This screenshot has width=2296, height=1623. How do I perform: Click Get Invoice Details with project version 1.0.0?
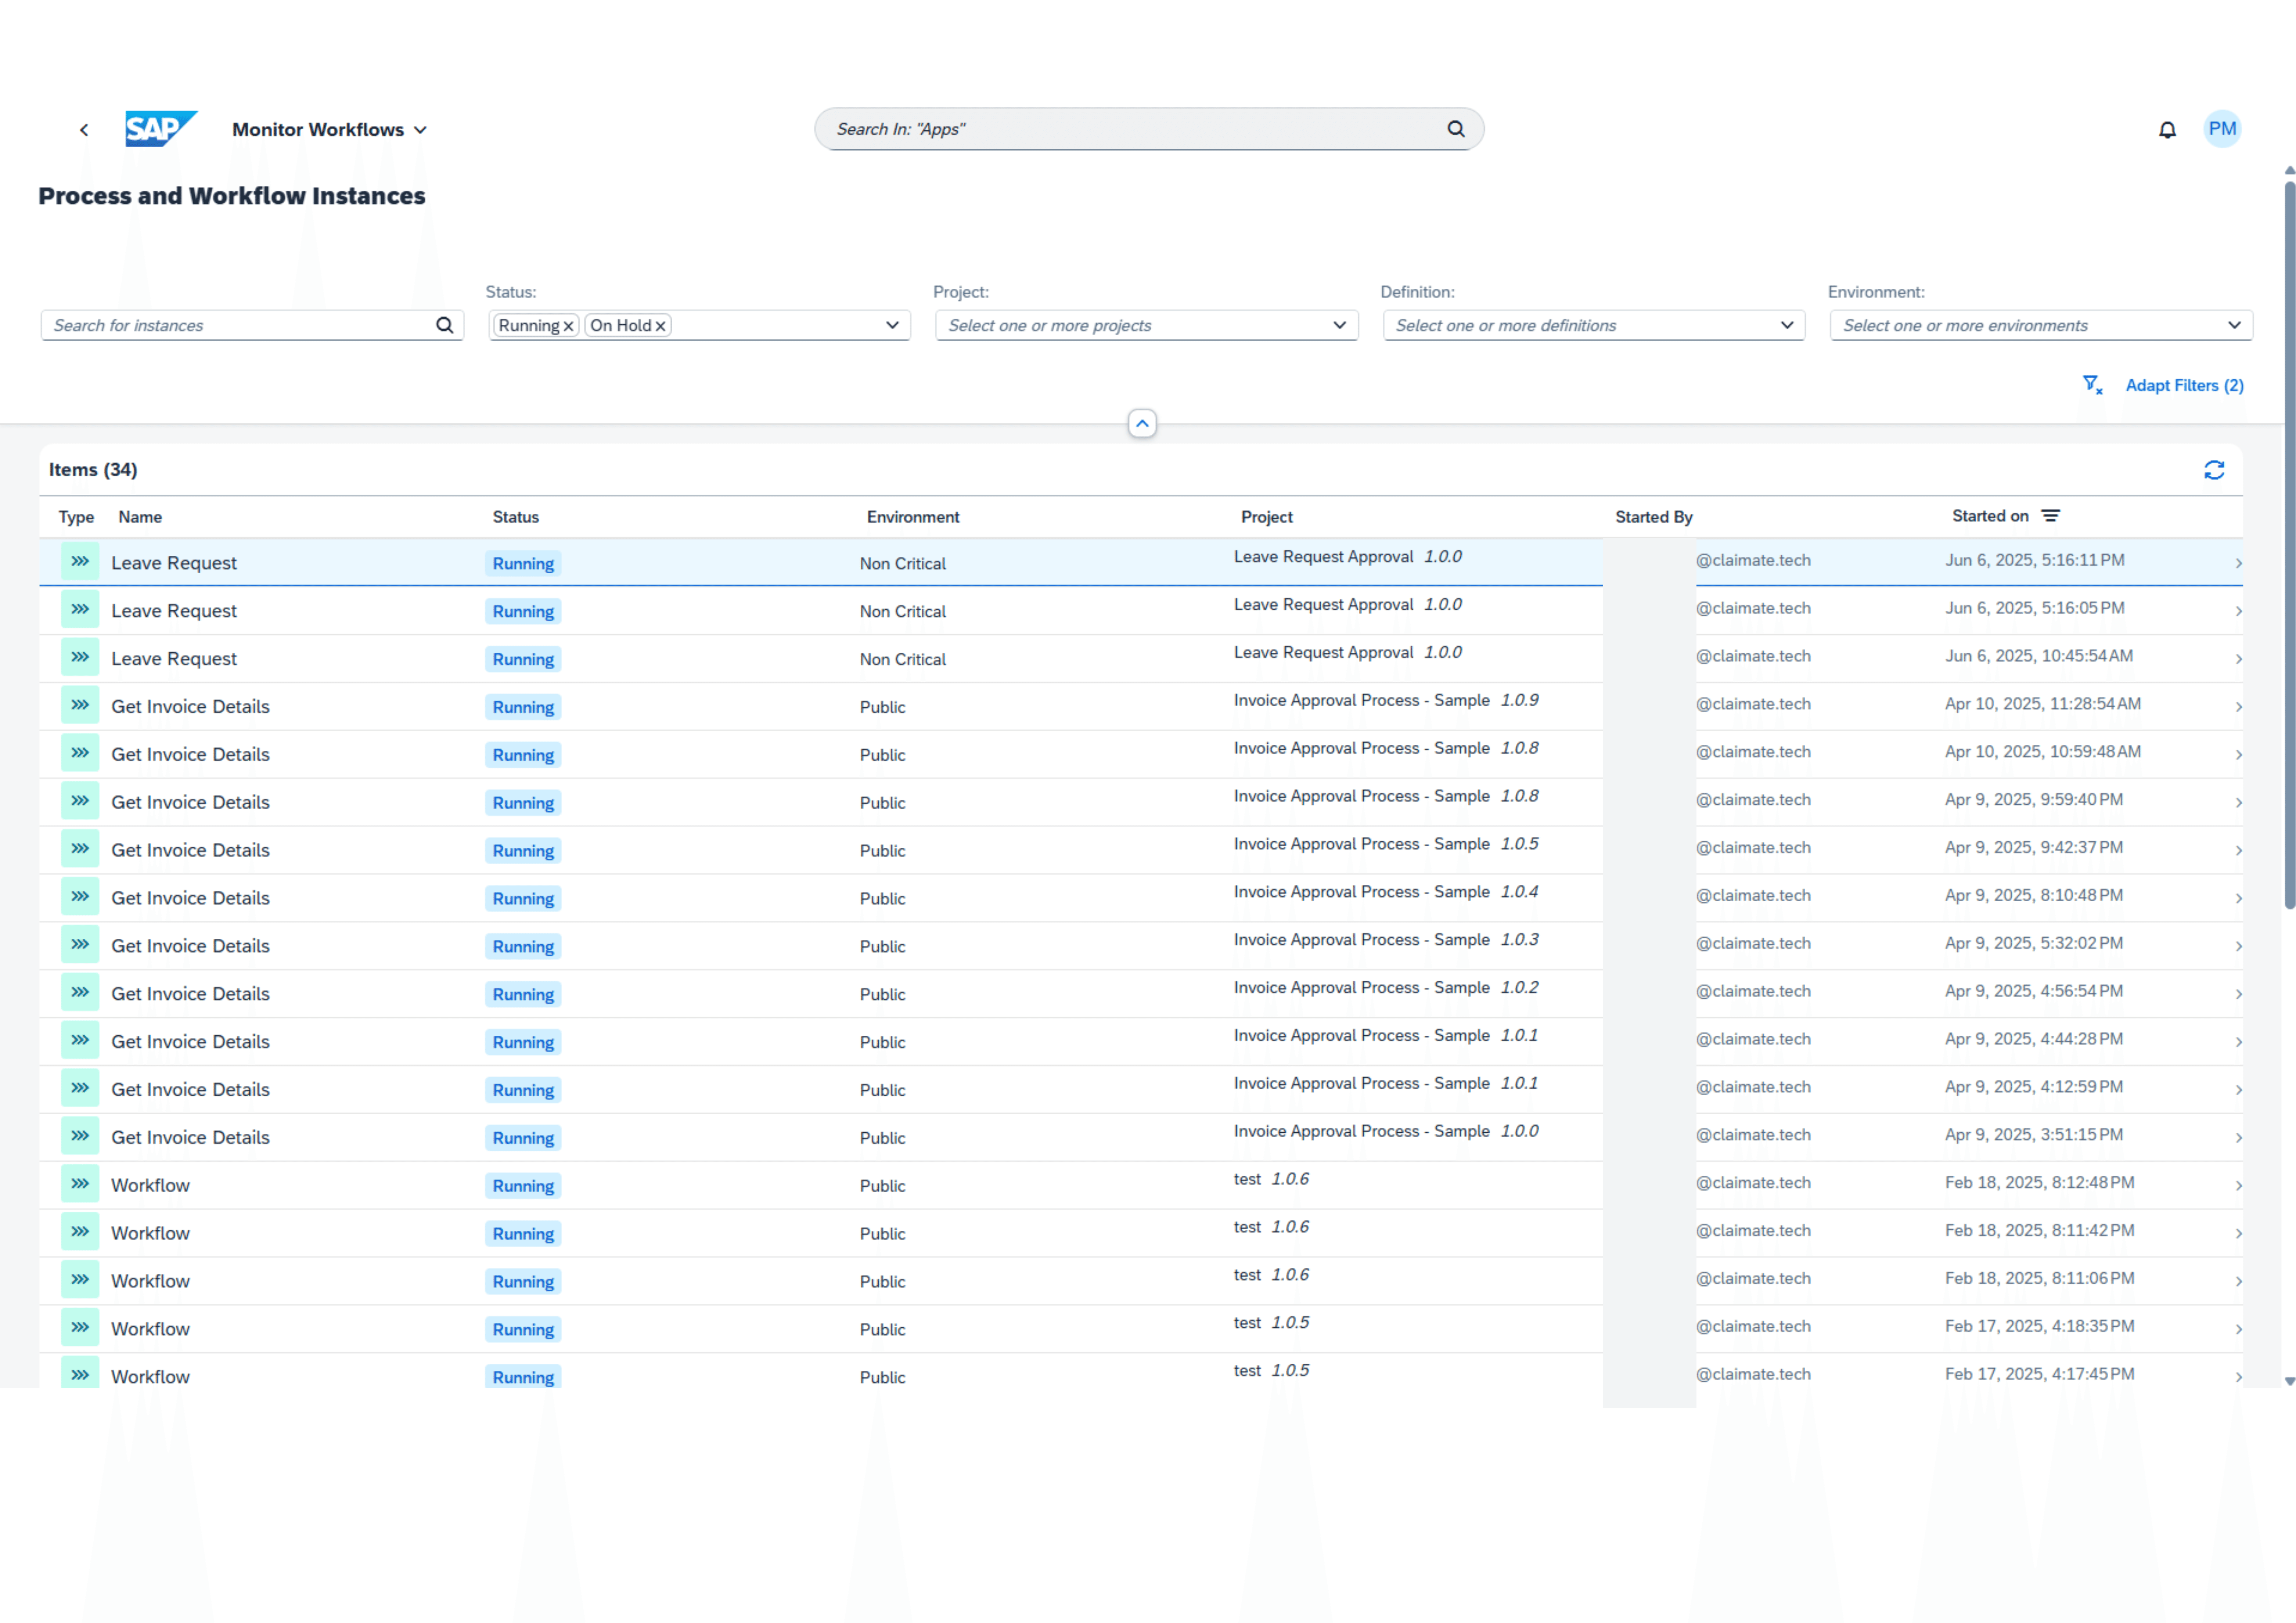190,1138
